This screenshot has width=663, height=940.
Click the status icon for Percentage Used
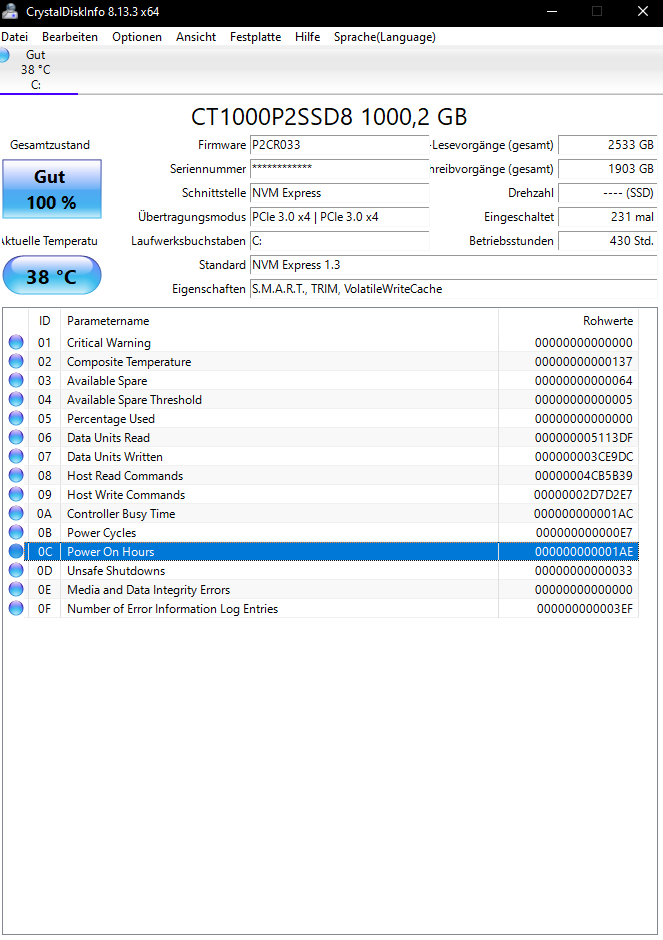coord(16,418)
